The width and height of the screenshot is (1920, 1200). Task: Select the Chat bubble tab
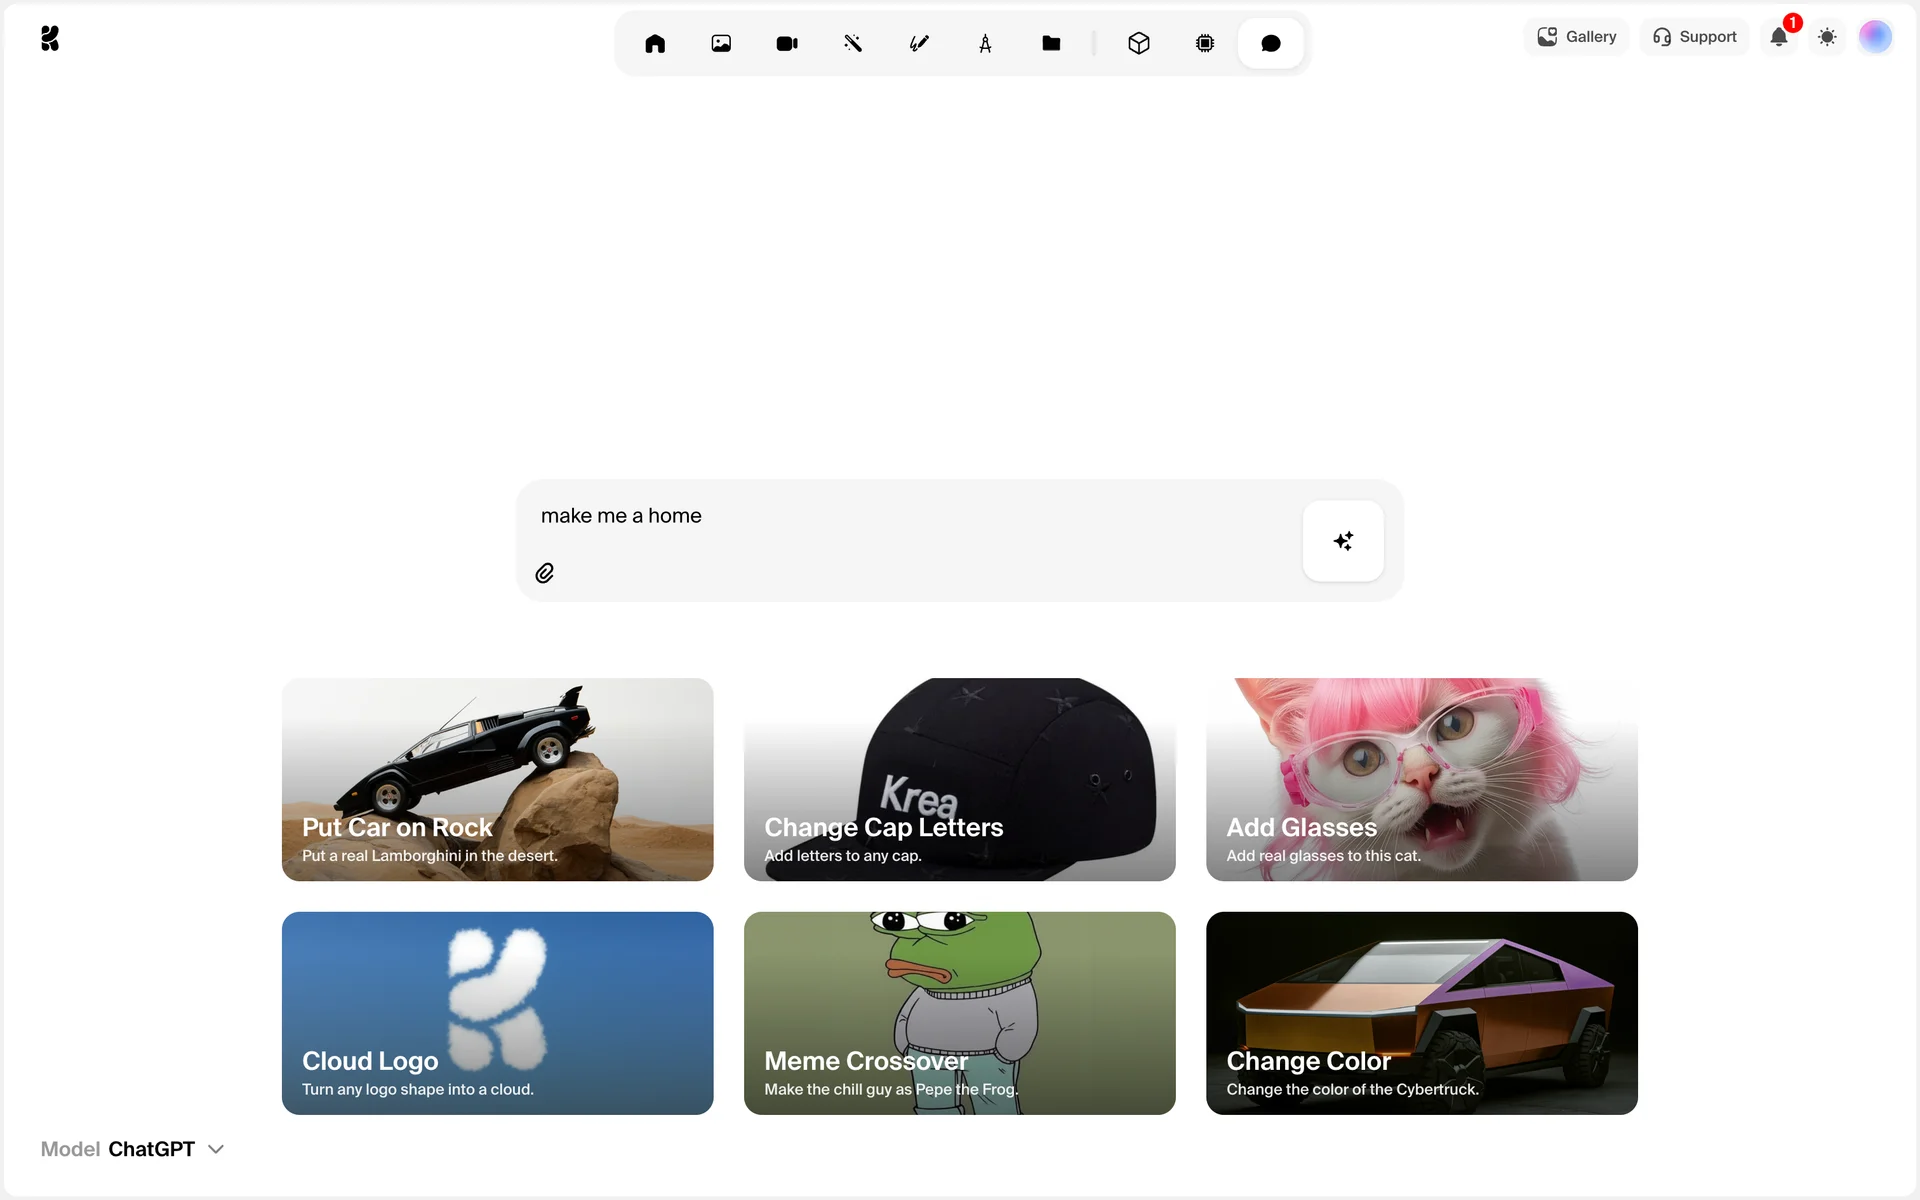pyautogui.click(x=1271, y=43)
